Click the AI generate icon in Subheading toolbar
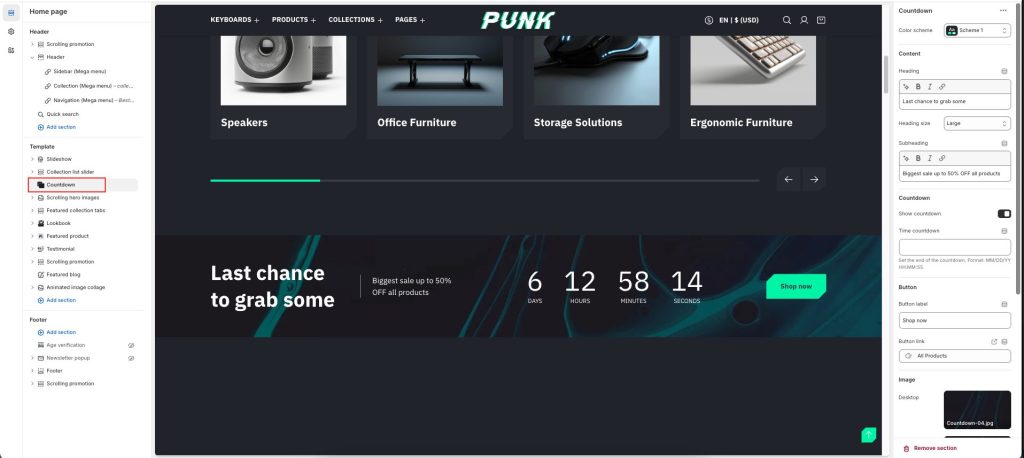 [x=906, y=158]
